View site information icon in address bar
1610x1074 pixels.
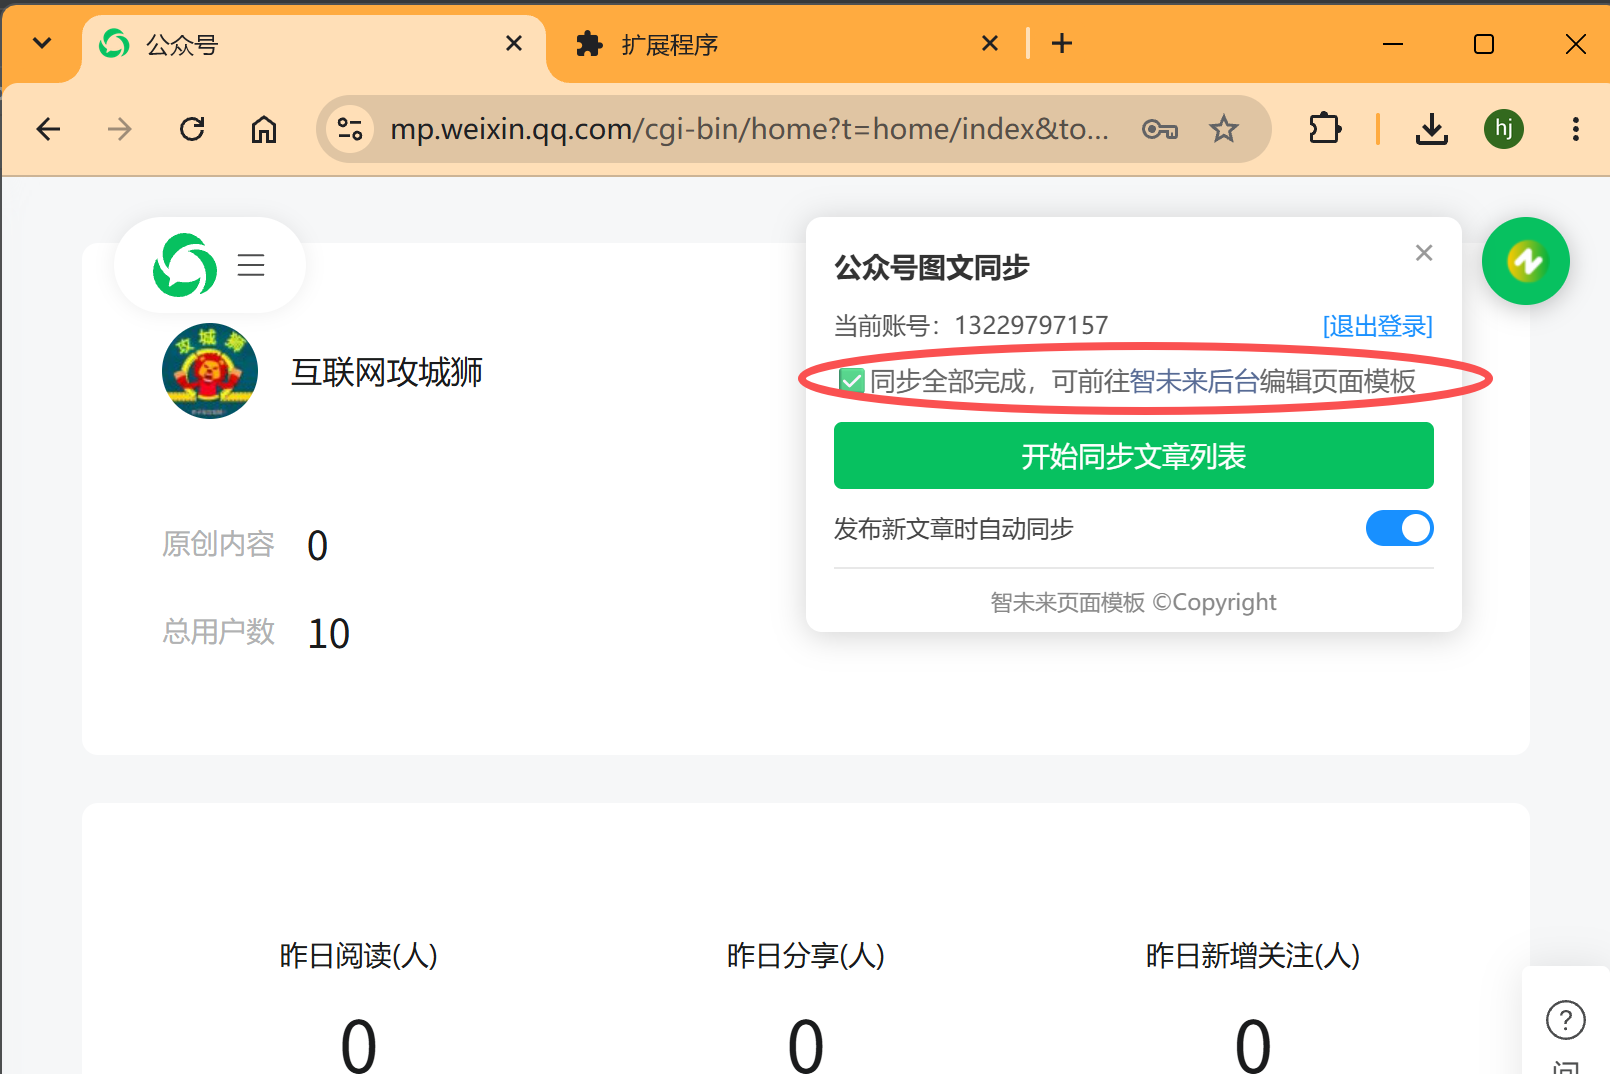point(350,129)
